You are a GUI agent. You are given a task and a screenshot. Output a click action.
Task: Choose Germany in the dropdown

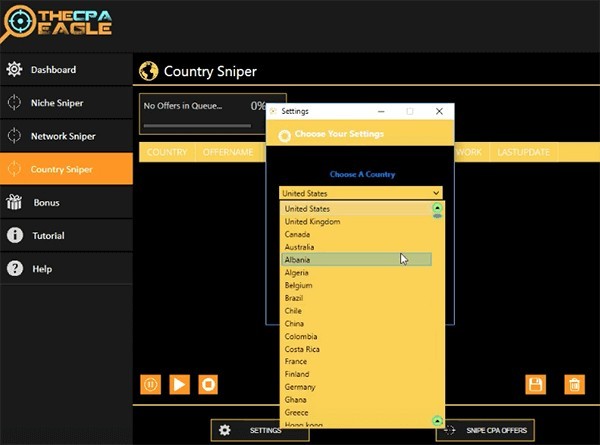pyautogui.click(x=357, y=387)
